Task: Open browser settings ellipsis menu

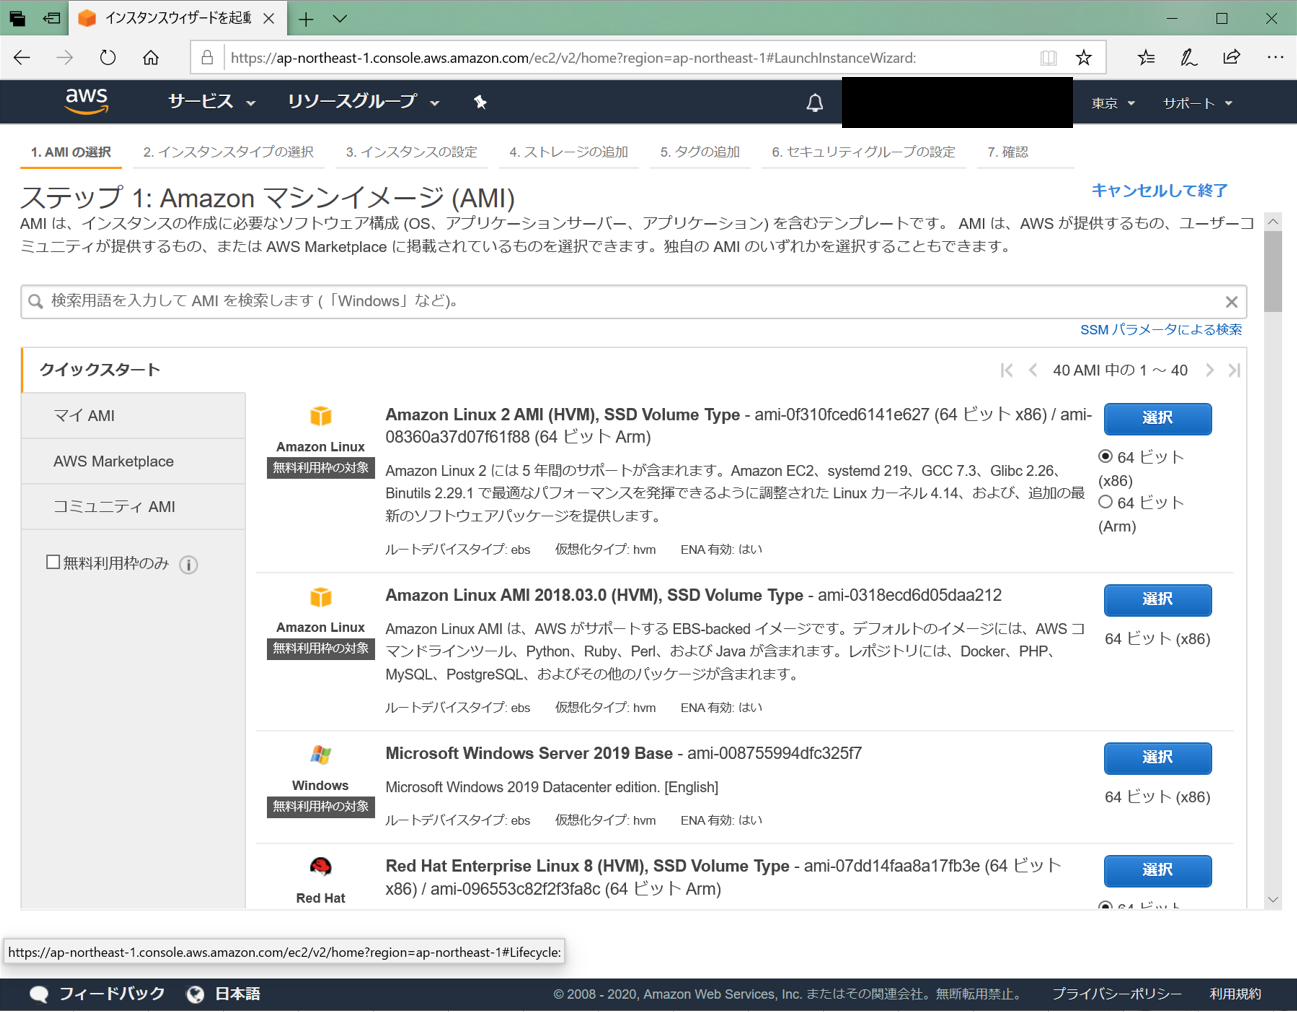Action: point(1275,58)
